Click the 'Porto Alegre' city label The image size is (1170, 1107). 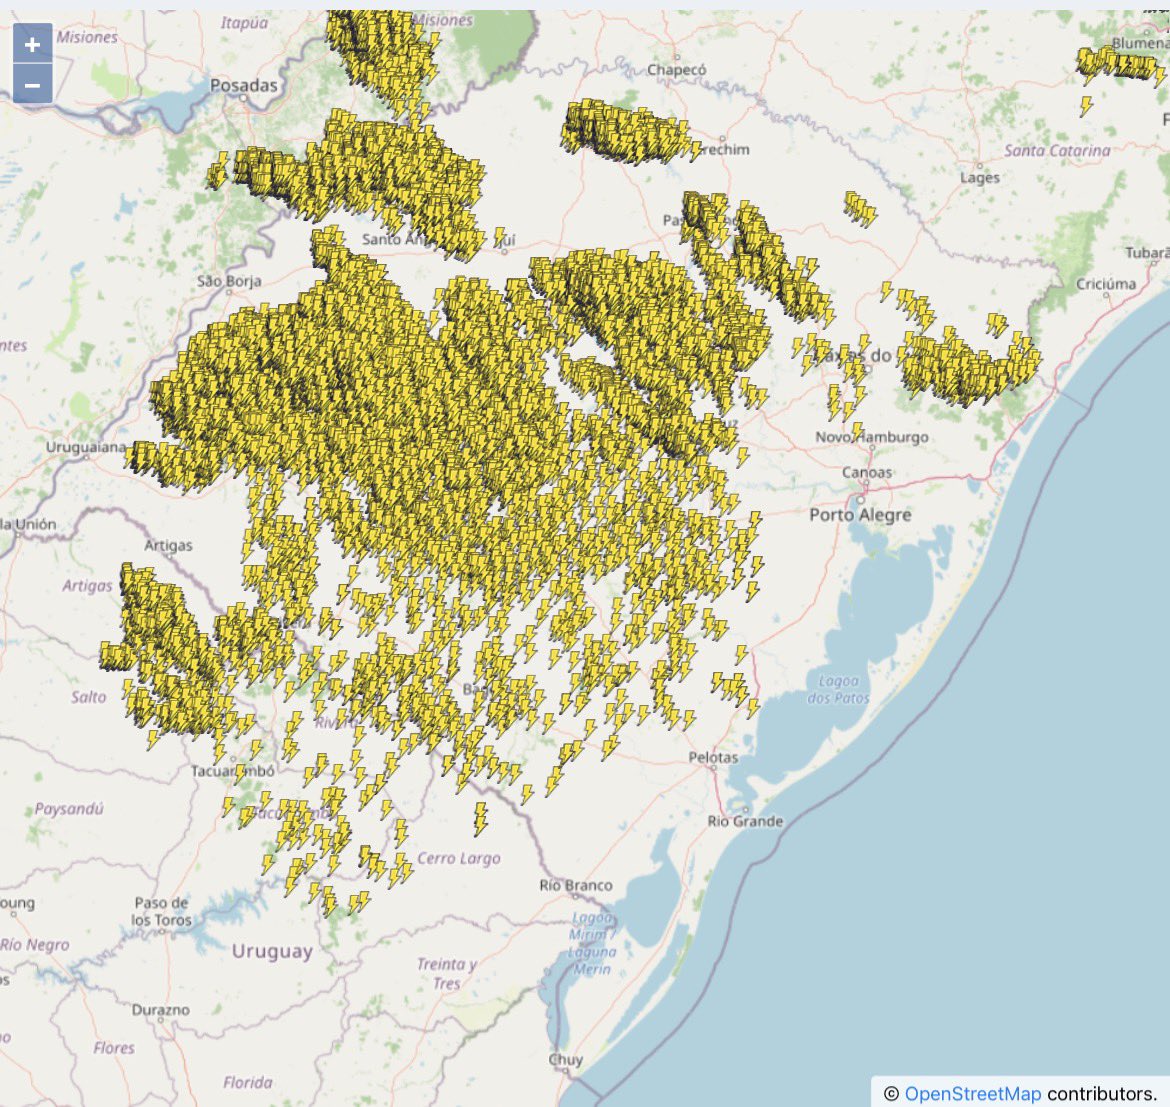pyautogui.click(x=860, y=515)
